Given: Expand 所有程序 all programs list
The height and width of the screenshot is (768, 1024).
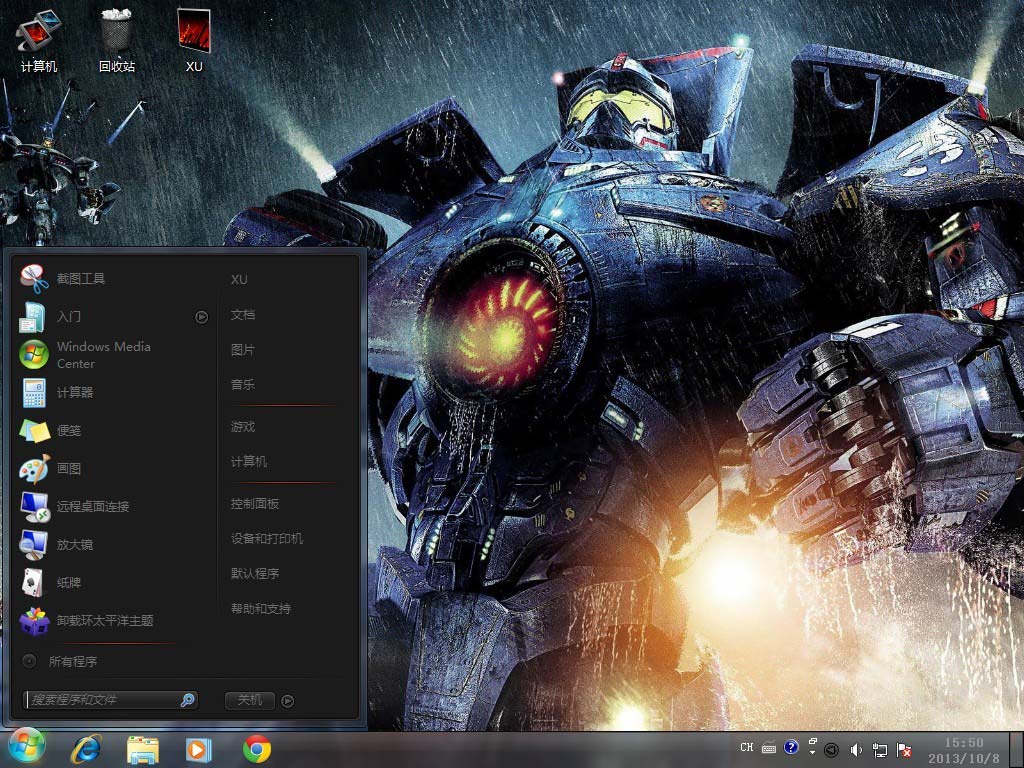Looking at the screenshot, I should pyautogui.click(x=72, y=661).
